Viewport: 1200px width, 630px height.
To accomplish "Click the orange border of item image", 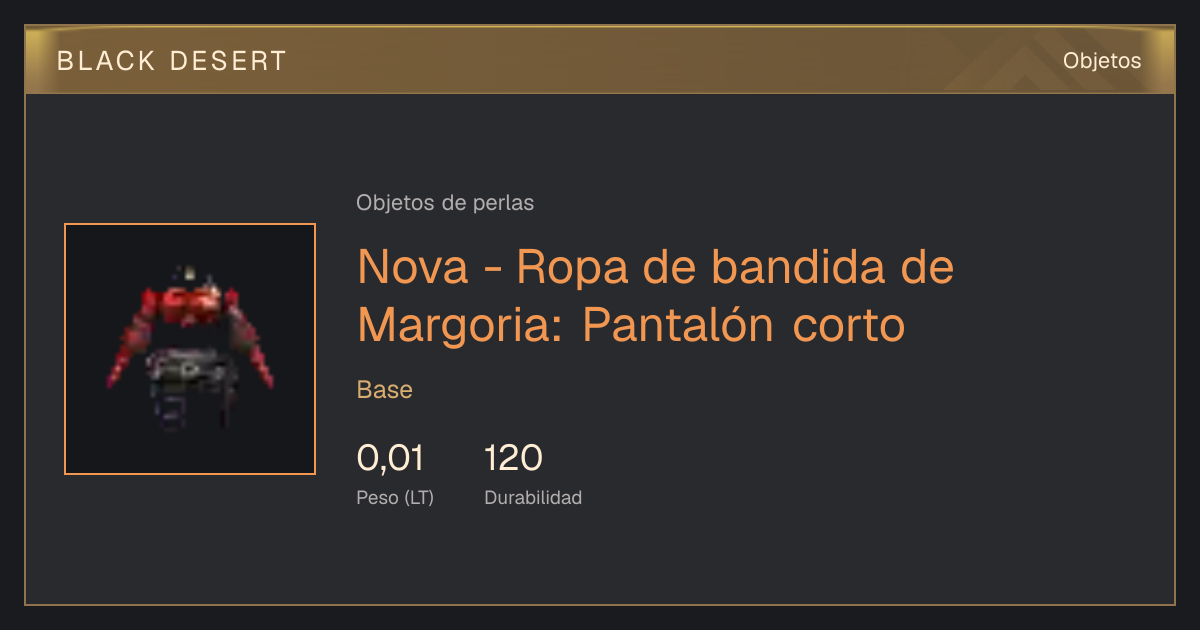I will click(x=65, y=349).
